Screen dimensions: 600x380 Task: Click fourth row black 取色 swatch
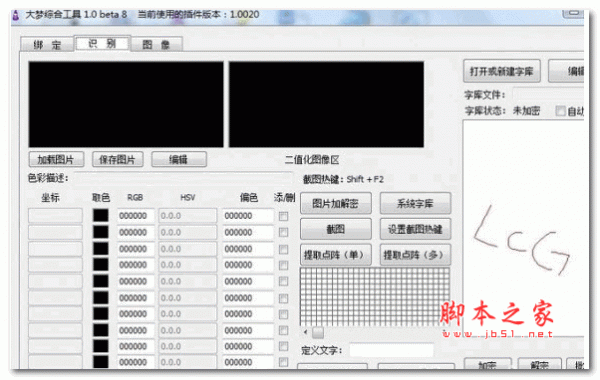tap(101, 265)
